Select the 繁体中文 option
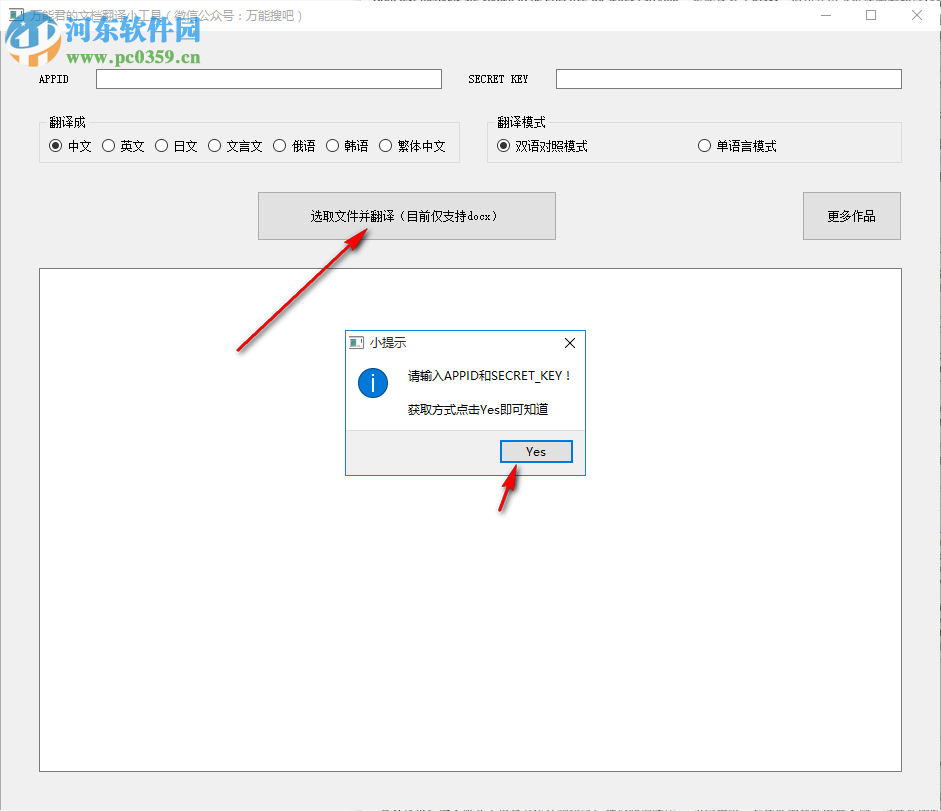The height and width of the screenshot is (811, 941). pyautogui.click(x=386, y=145)
